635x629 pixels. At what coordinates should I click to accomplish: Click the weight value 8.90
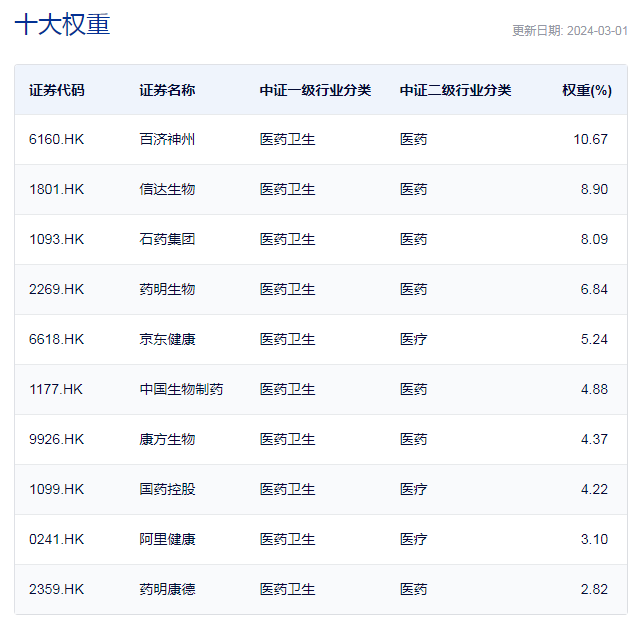tap(594, 189)
